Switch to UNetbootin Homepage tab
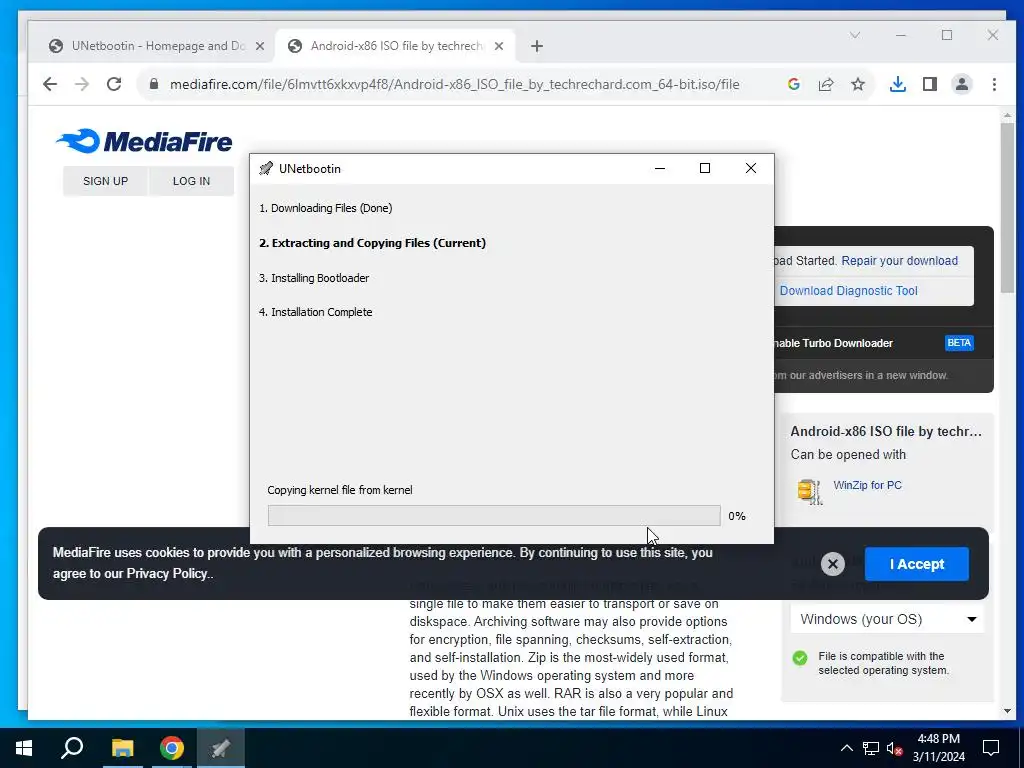The image size is (1024, 768). tap(157, 46)
